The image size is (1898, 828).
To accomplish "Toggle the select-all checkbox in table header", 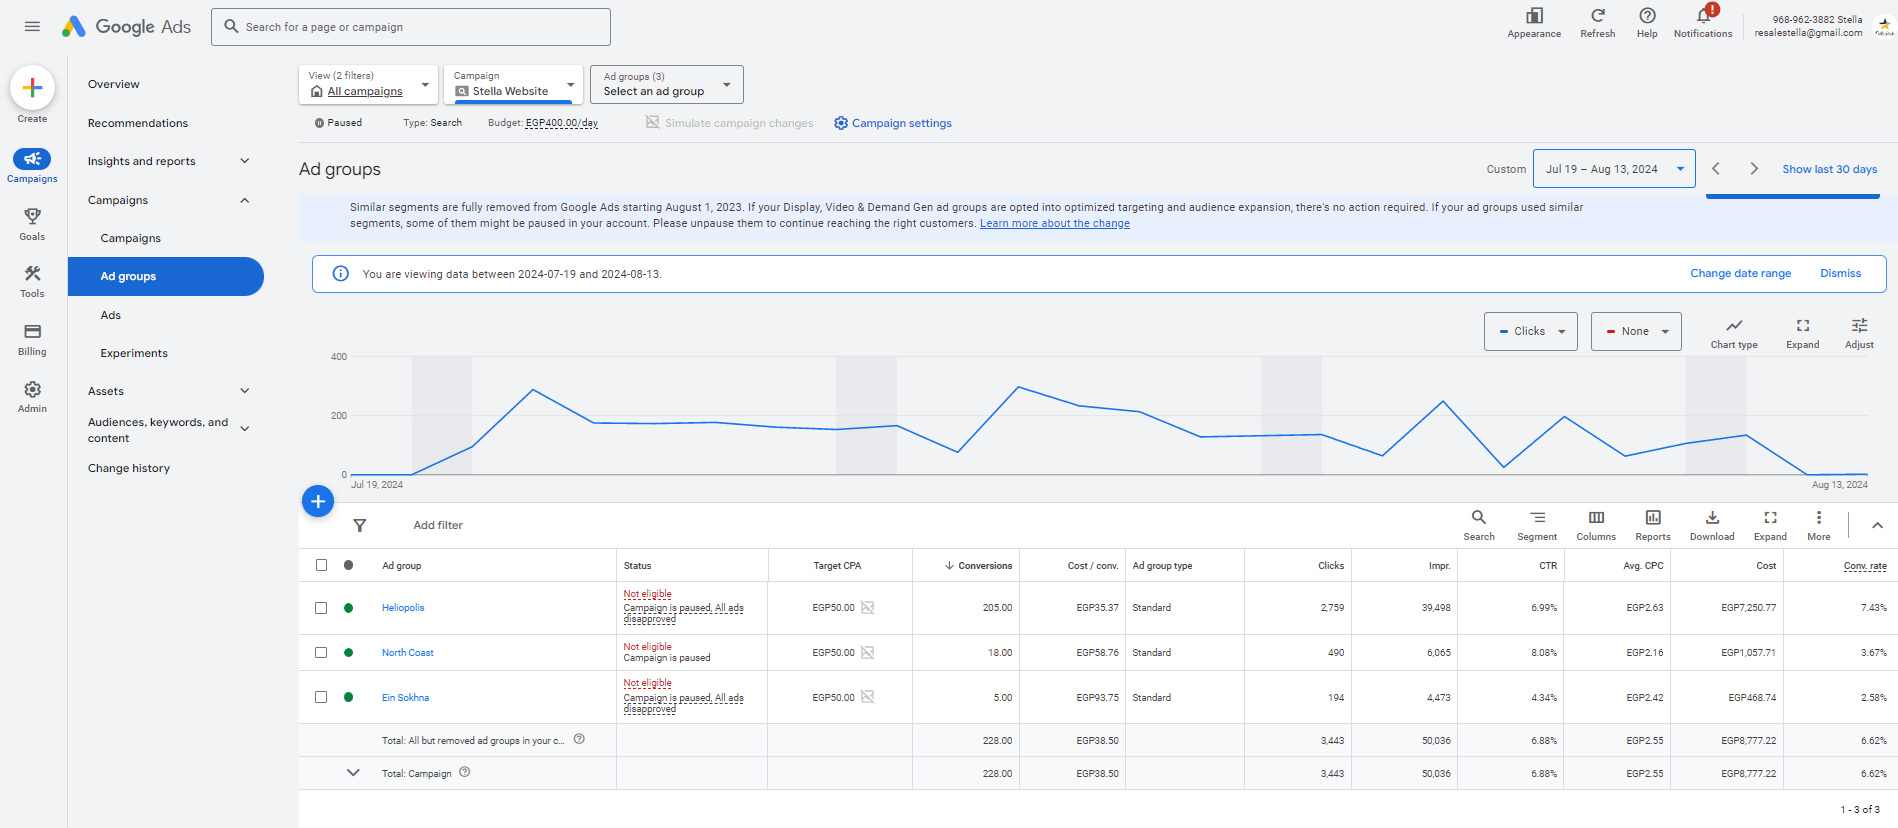I will [321, 565].
